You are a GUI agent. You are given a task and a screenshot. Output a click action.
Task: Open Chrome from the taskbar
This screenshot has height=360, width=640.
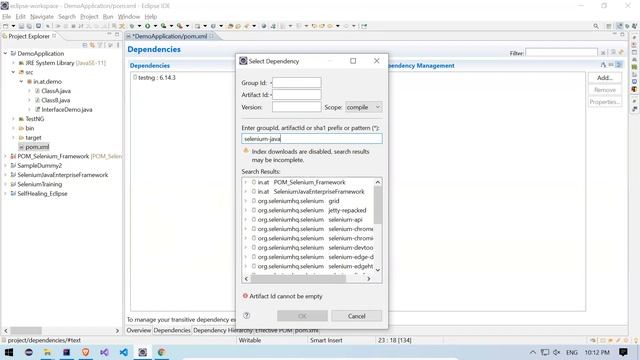tap(162, 352)
